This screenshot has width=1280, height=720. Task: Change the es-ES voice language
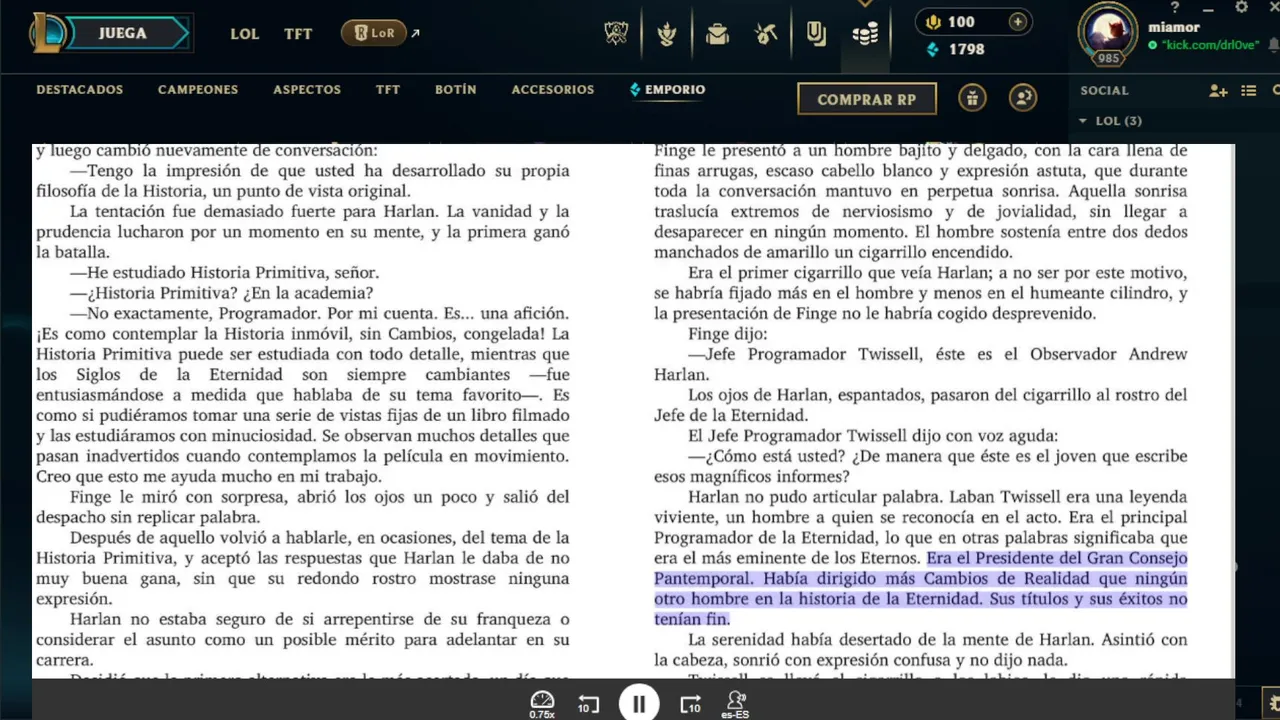[x=736, y=704]
